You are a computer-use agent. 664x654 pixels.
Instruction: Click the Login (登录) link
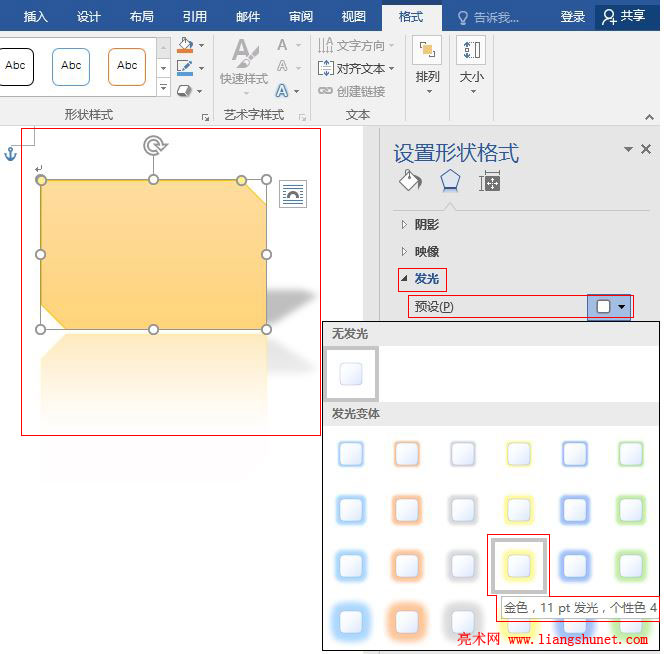pyautogui.click(x=573, y=17)
